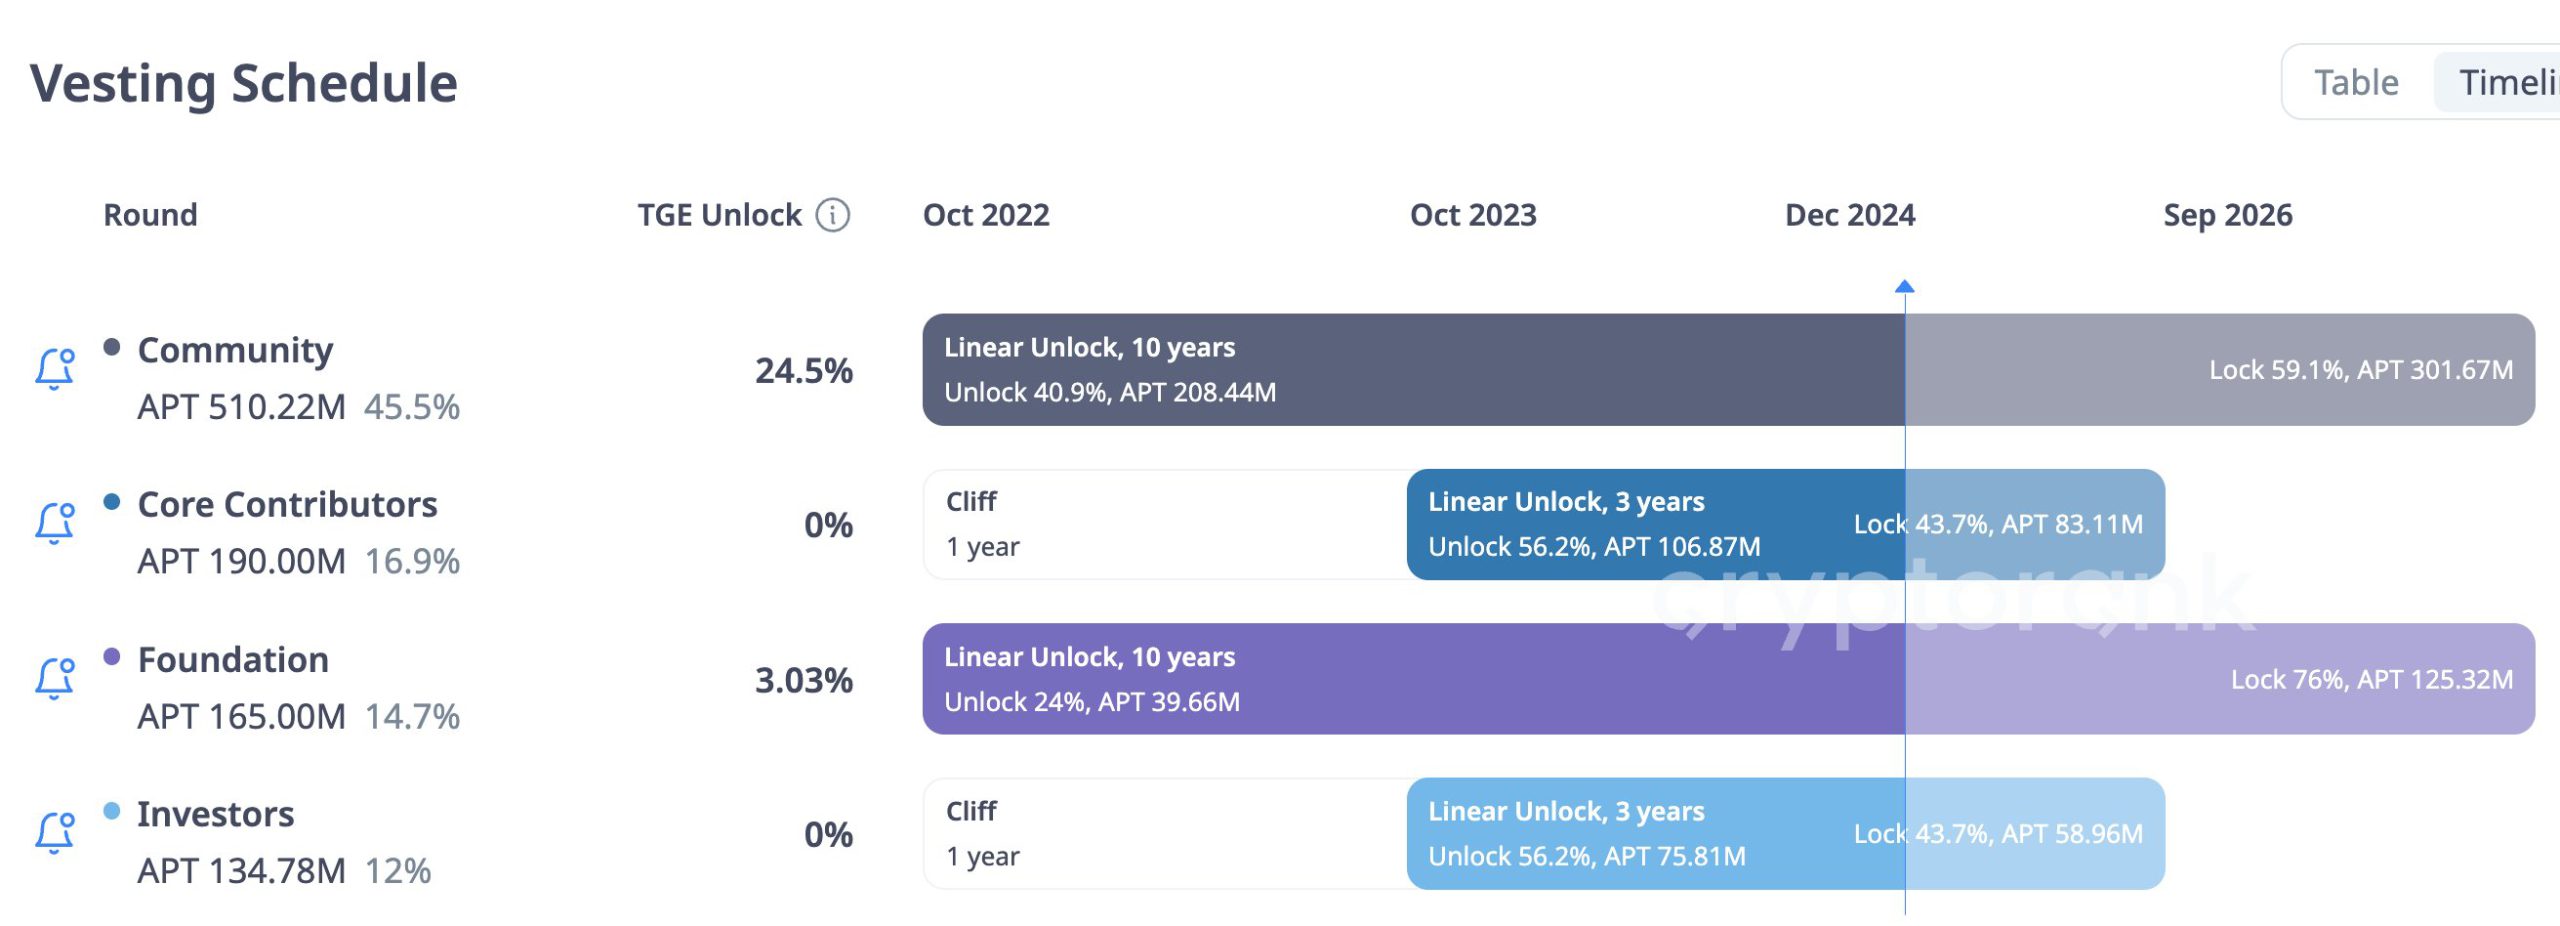Switch to the Timeline view tab
The image size is (2560, 926).
click(x=2500, y=82)
